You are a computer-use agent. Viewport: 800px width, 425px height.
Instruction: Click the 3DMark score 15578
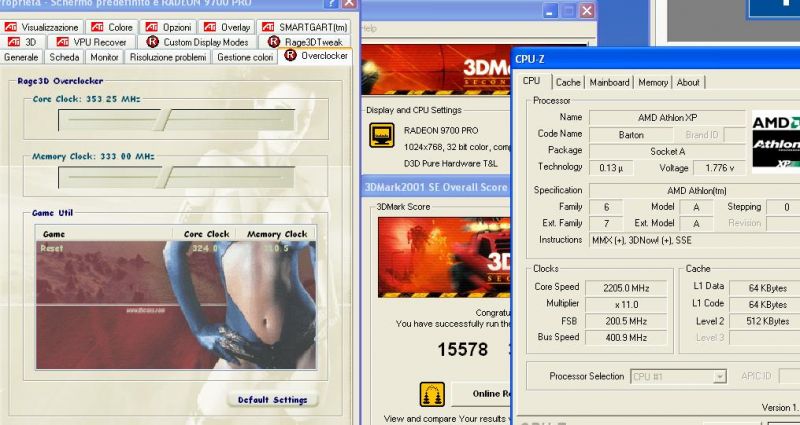click(x=463, y=349)
